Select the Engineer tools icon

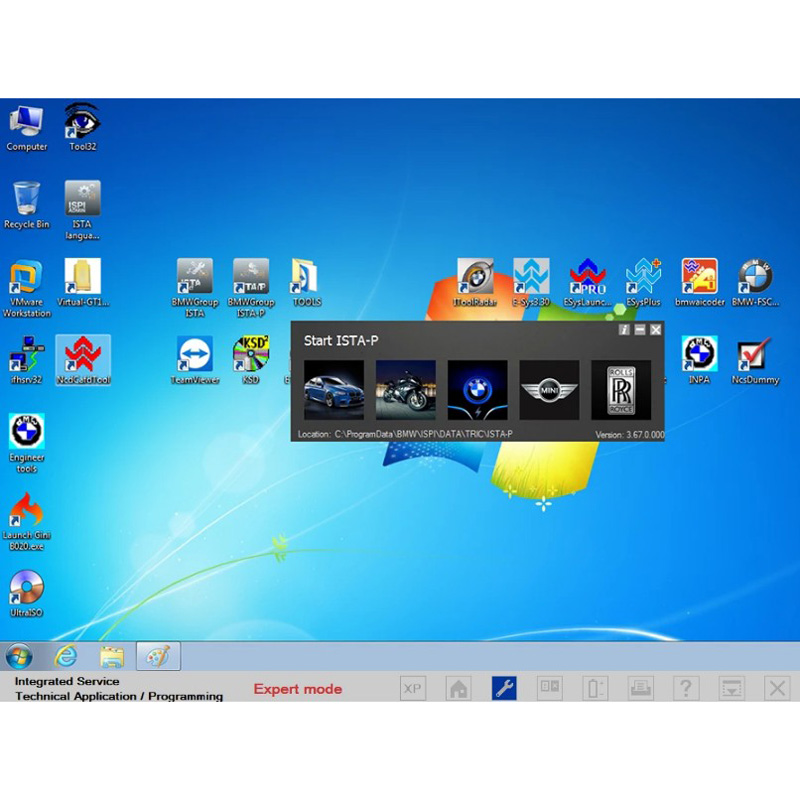pos(26,444)
